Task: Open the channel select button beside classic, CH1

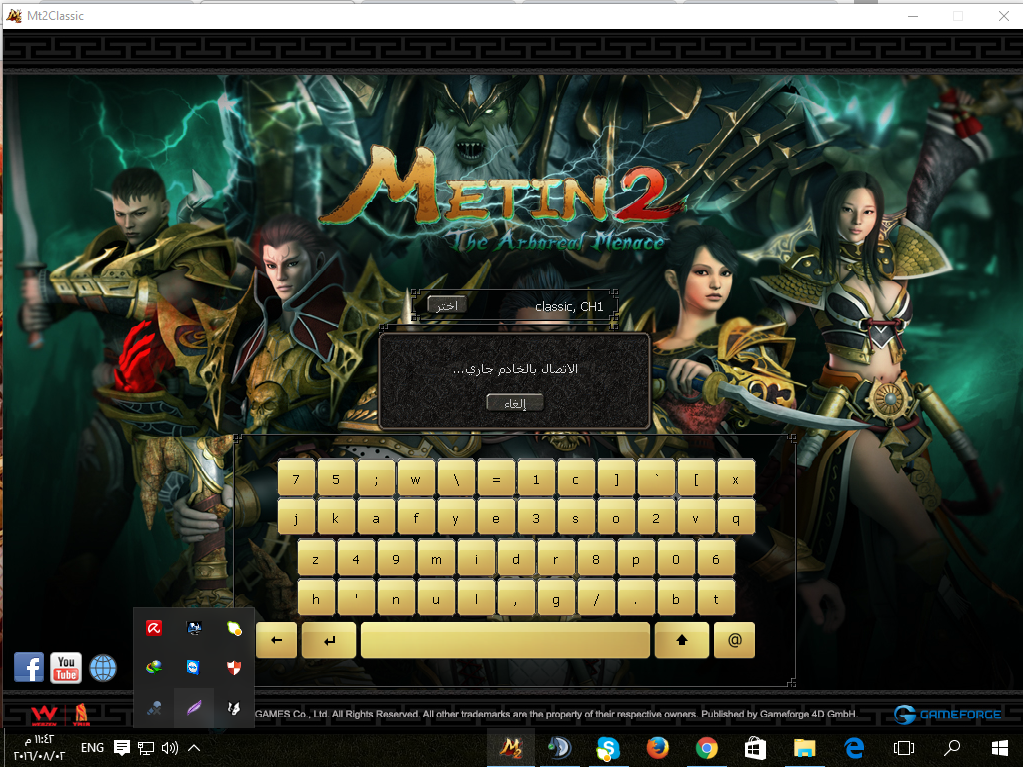Action: click(447, 305)
